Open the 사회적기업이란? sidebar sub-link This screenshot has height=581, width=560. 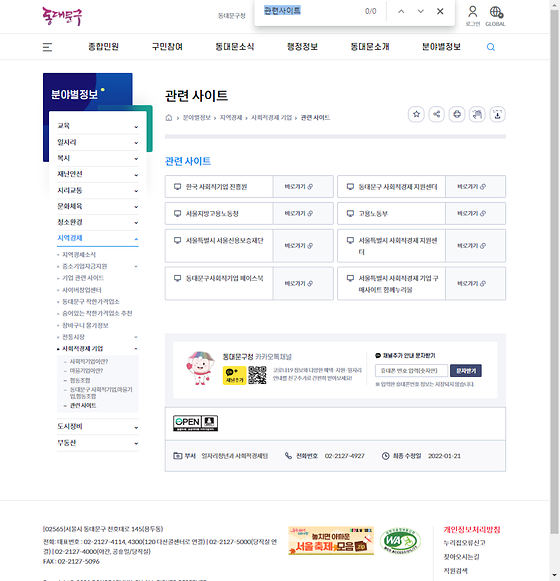pyautogui.click(x=89, y=362)
